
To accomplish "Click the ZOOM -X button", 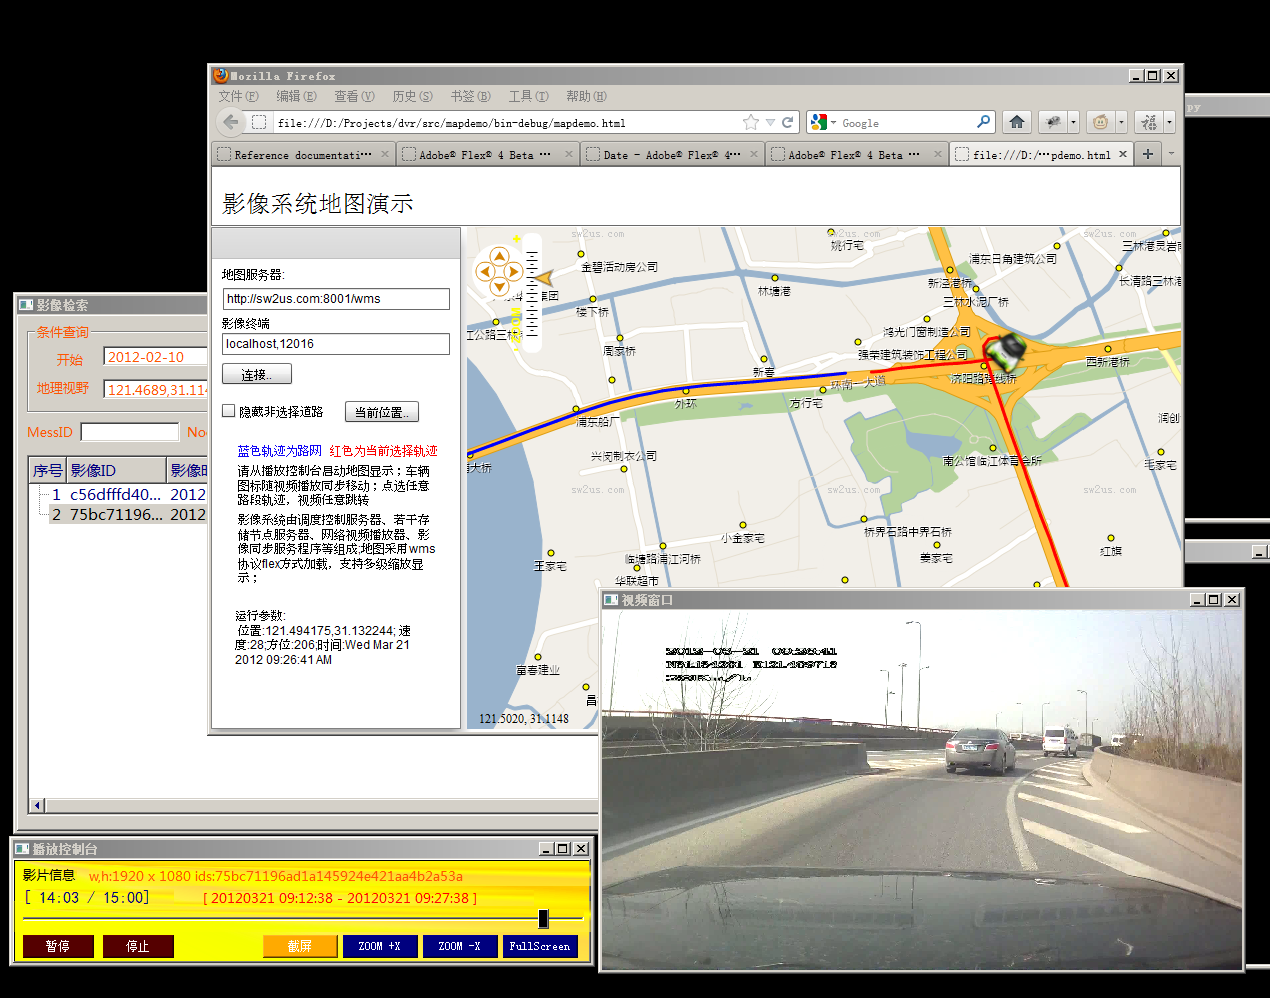I will click(460, 946).
